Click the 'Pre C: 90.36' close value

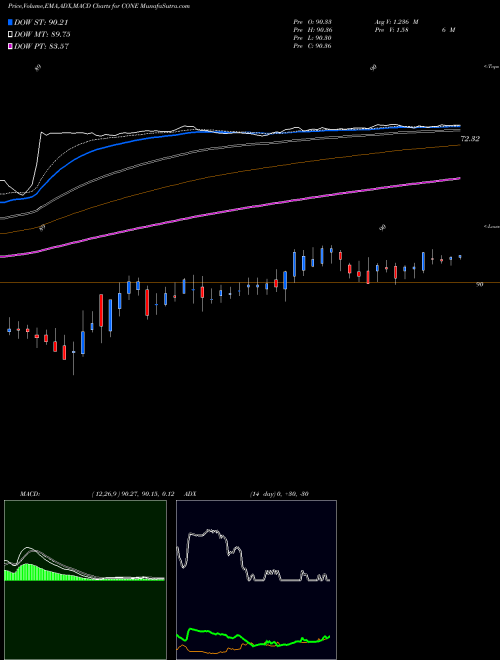pos(312,46)
